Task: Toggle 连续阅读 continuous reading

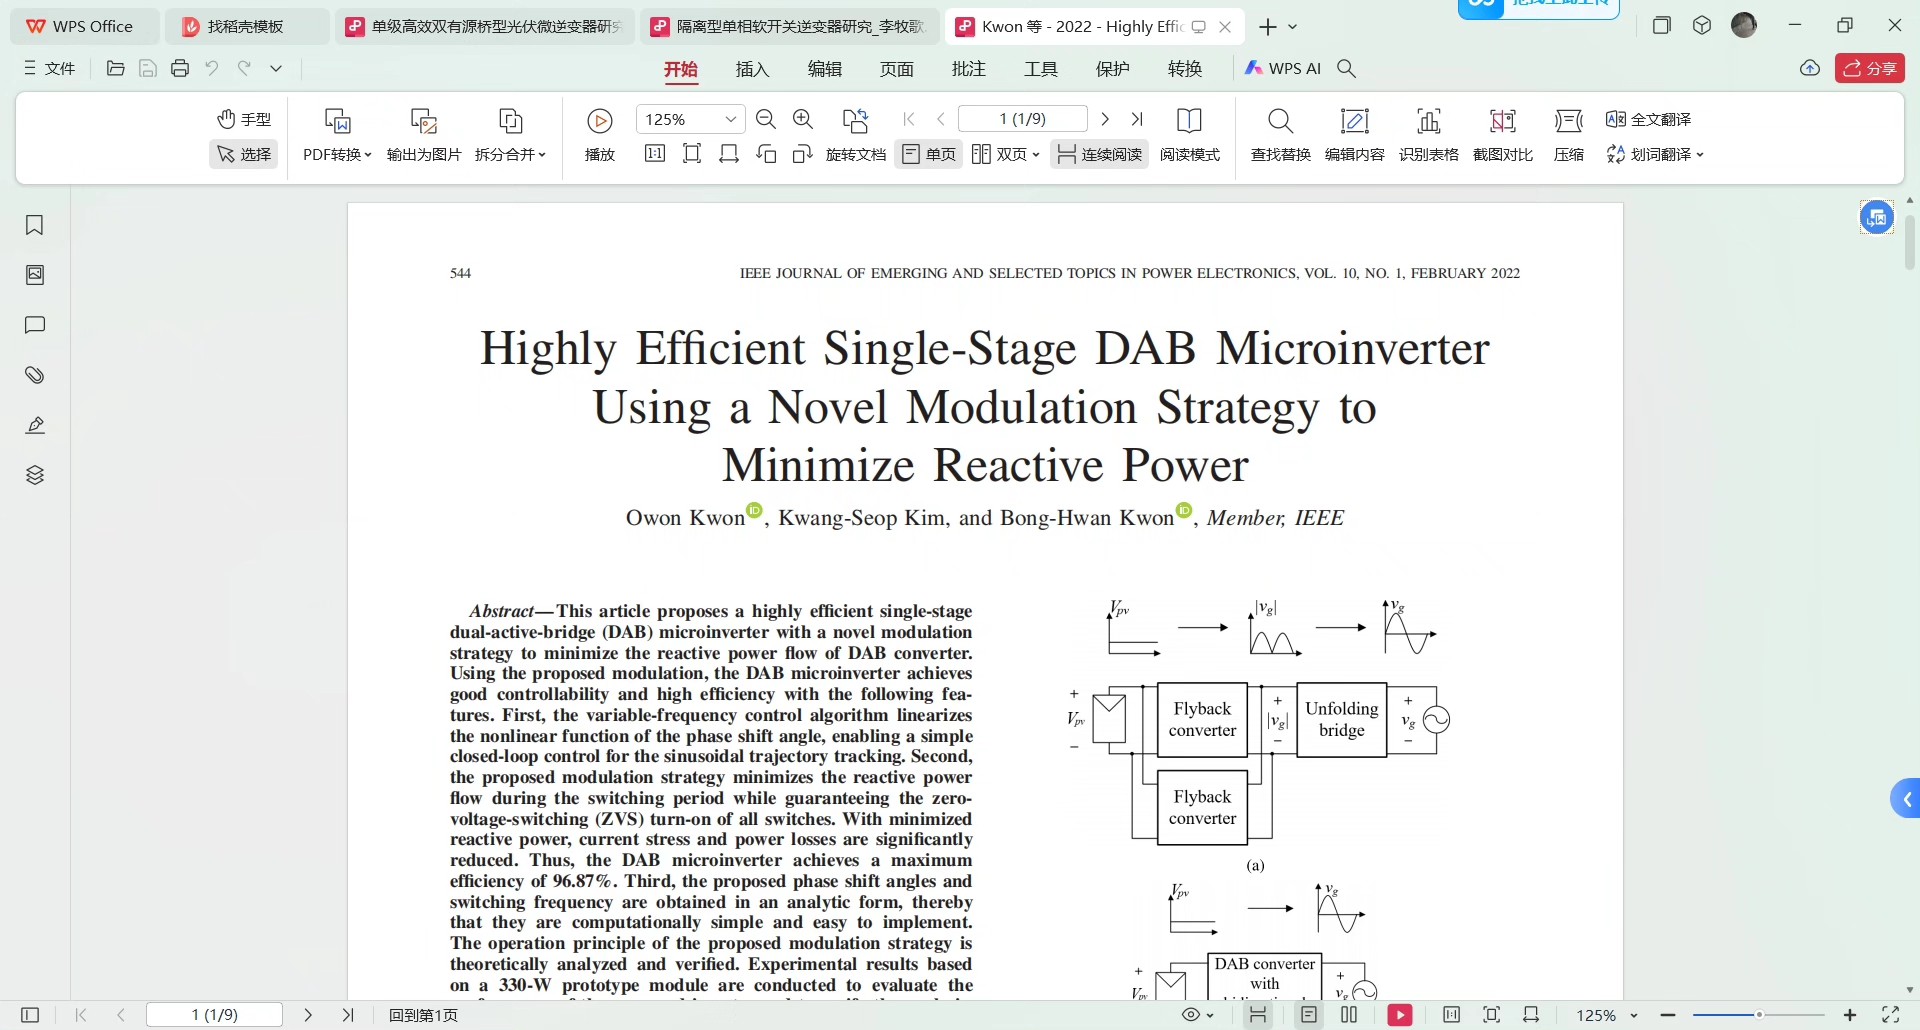Action: point(1099,154)
